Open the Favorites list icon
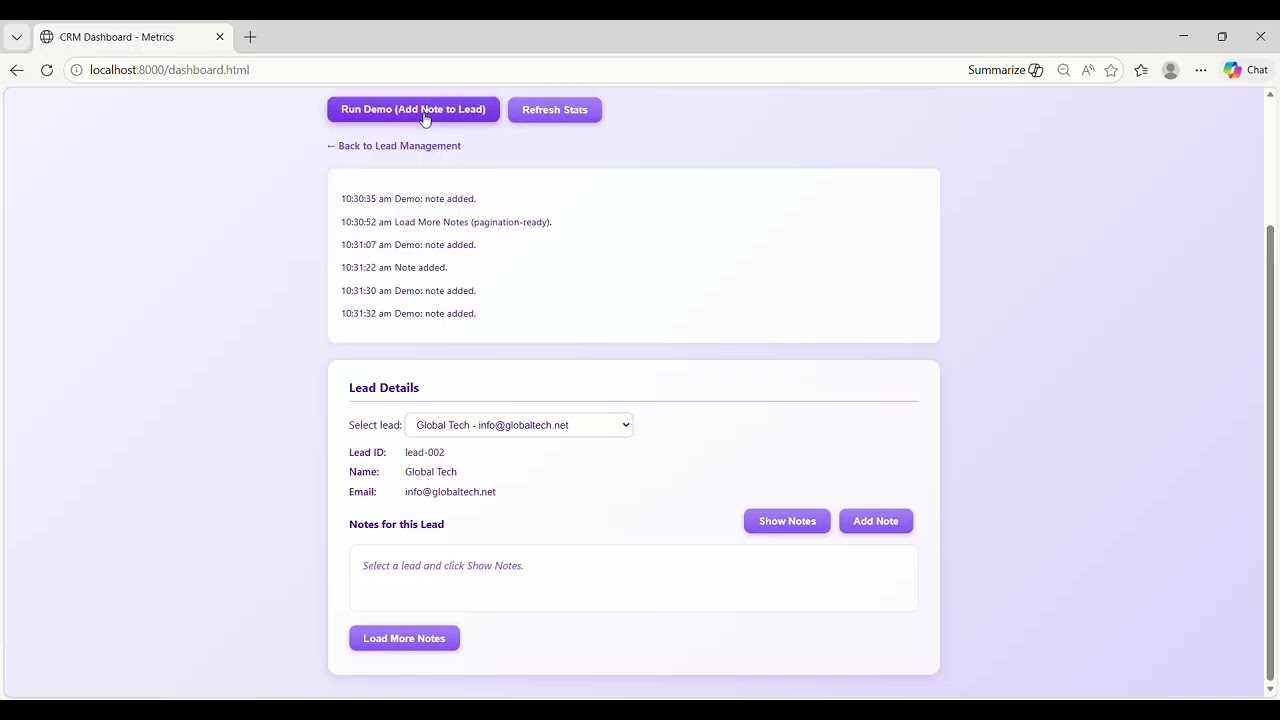This screenshot has width=1280, height=720. click(x=1141, y=70)
